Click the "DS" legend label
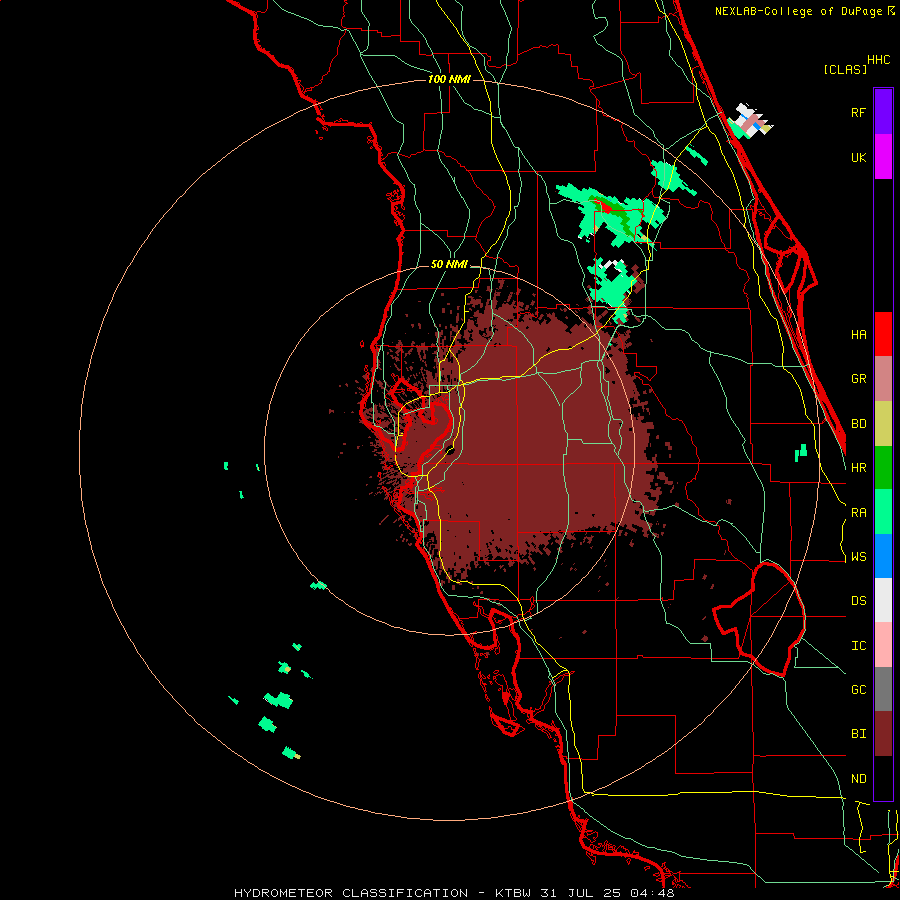The width and height of the screenshot is (900, 900). [858, 601]
